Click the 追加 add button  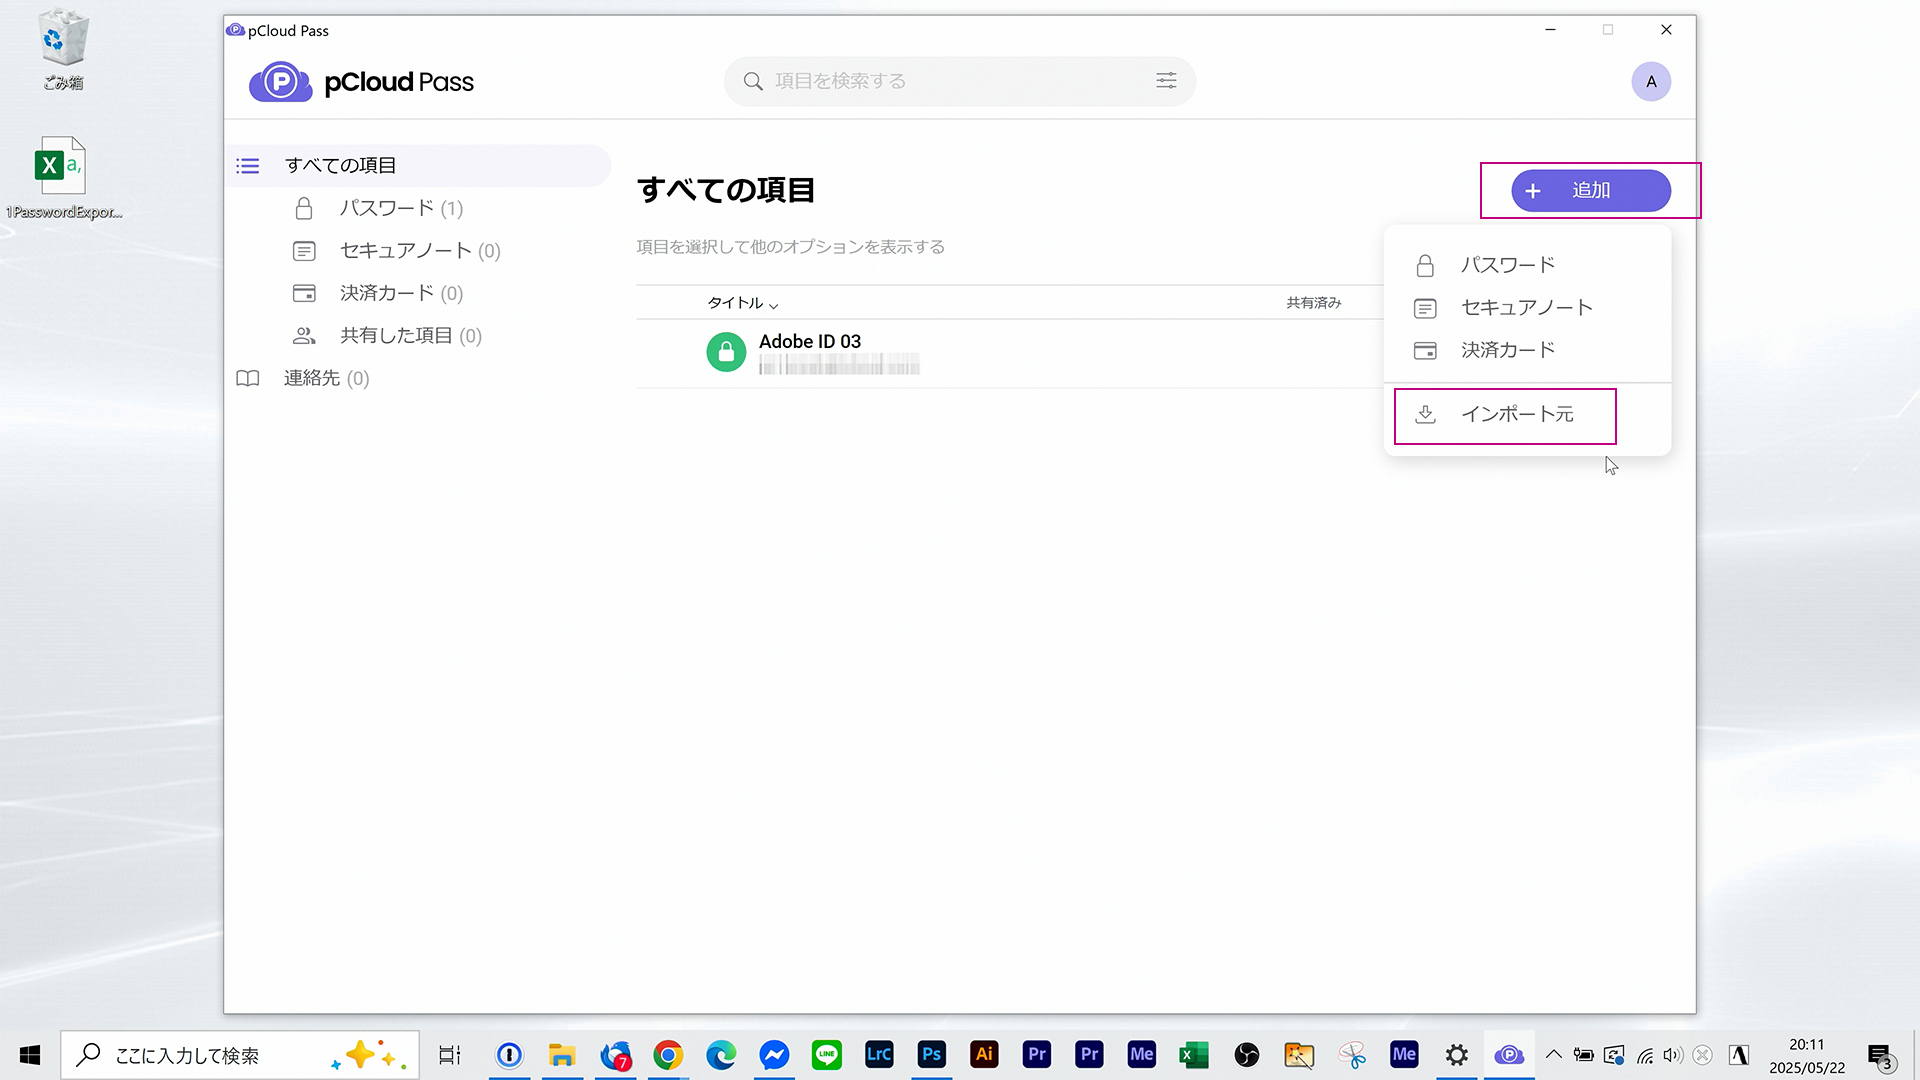(x=1590, y=190)
